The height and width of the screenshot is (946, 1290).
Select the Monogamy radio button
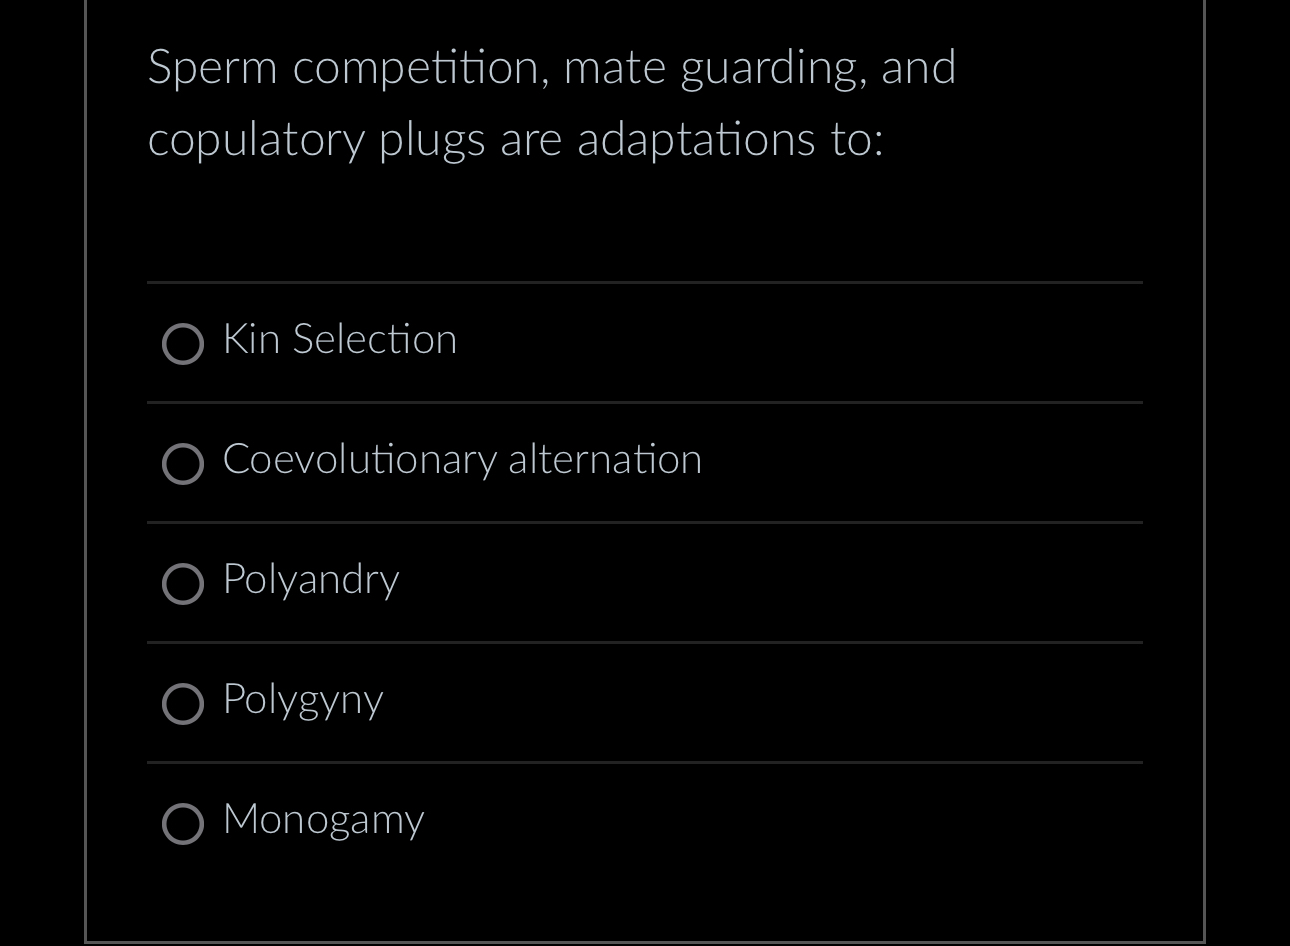click(x=183, y=824)
